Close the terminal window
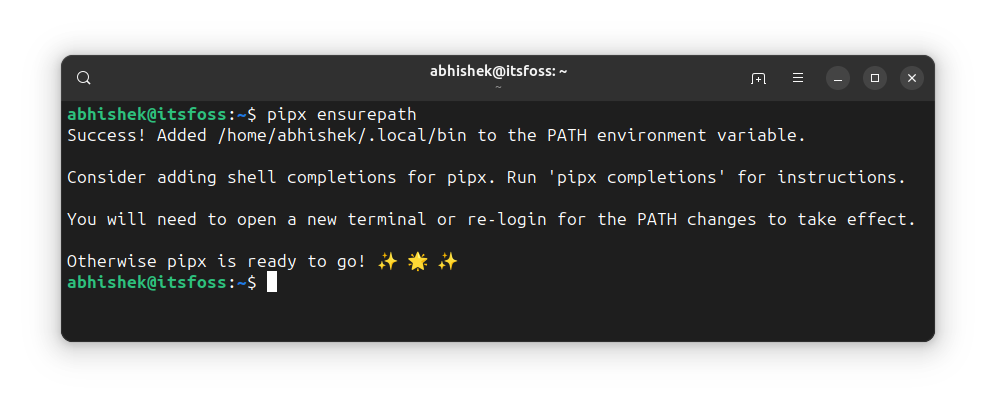 (x=912, y=78)
